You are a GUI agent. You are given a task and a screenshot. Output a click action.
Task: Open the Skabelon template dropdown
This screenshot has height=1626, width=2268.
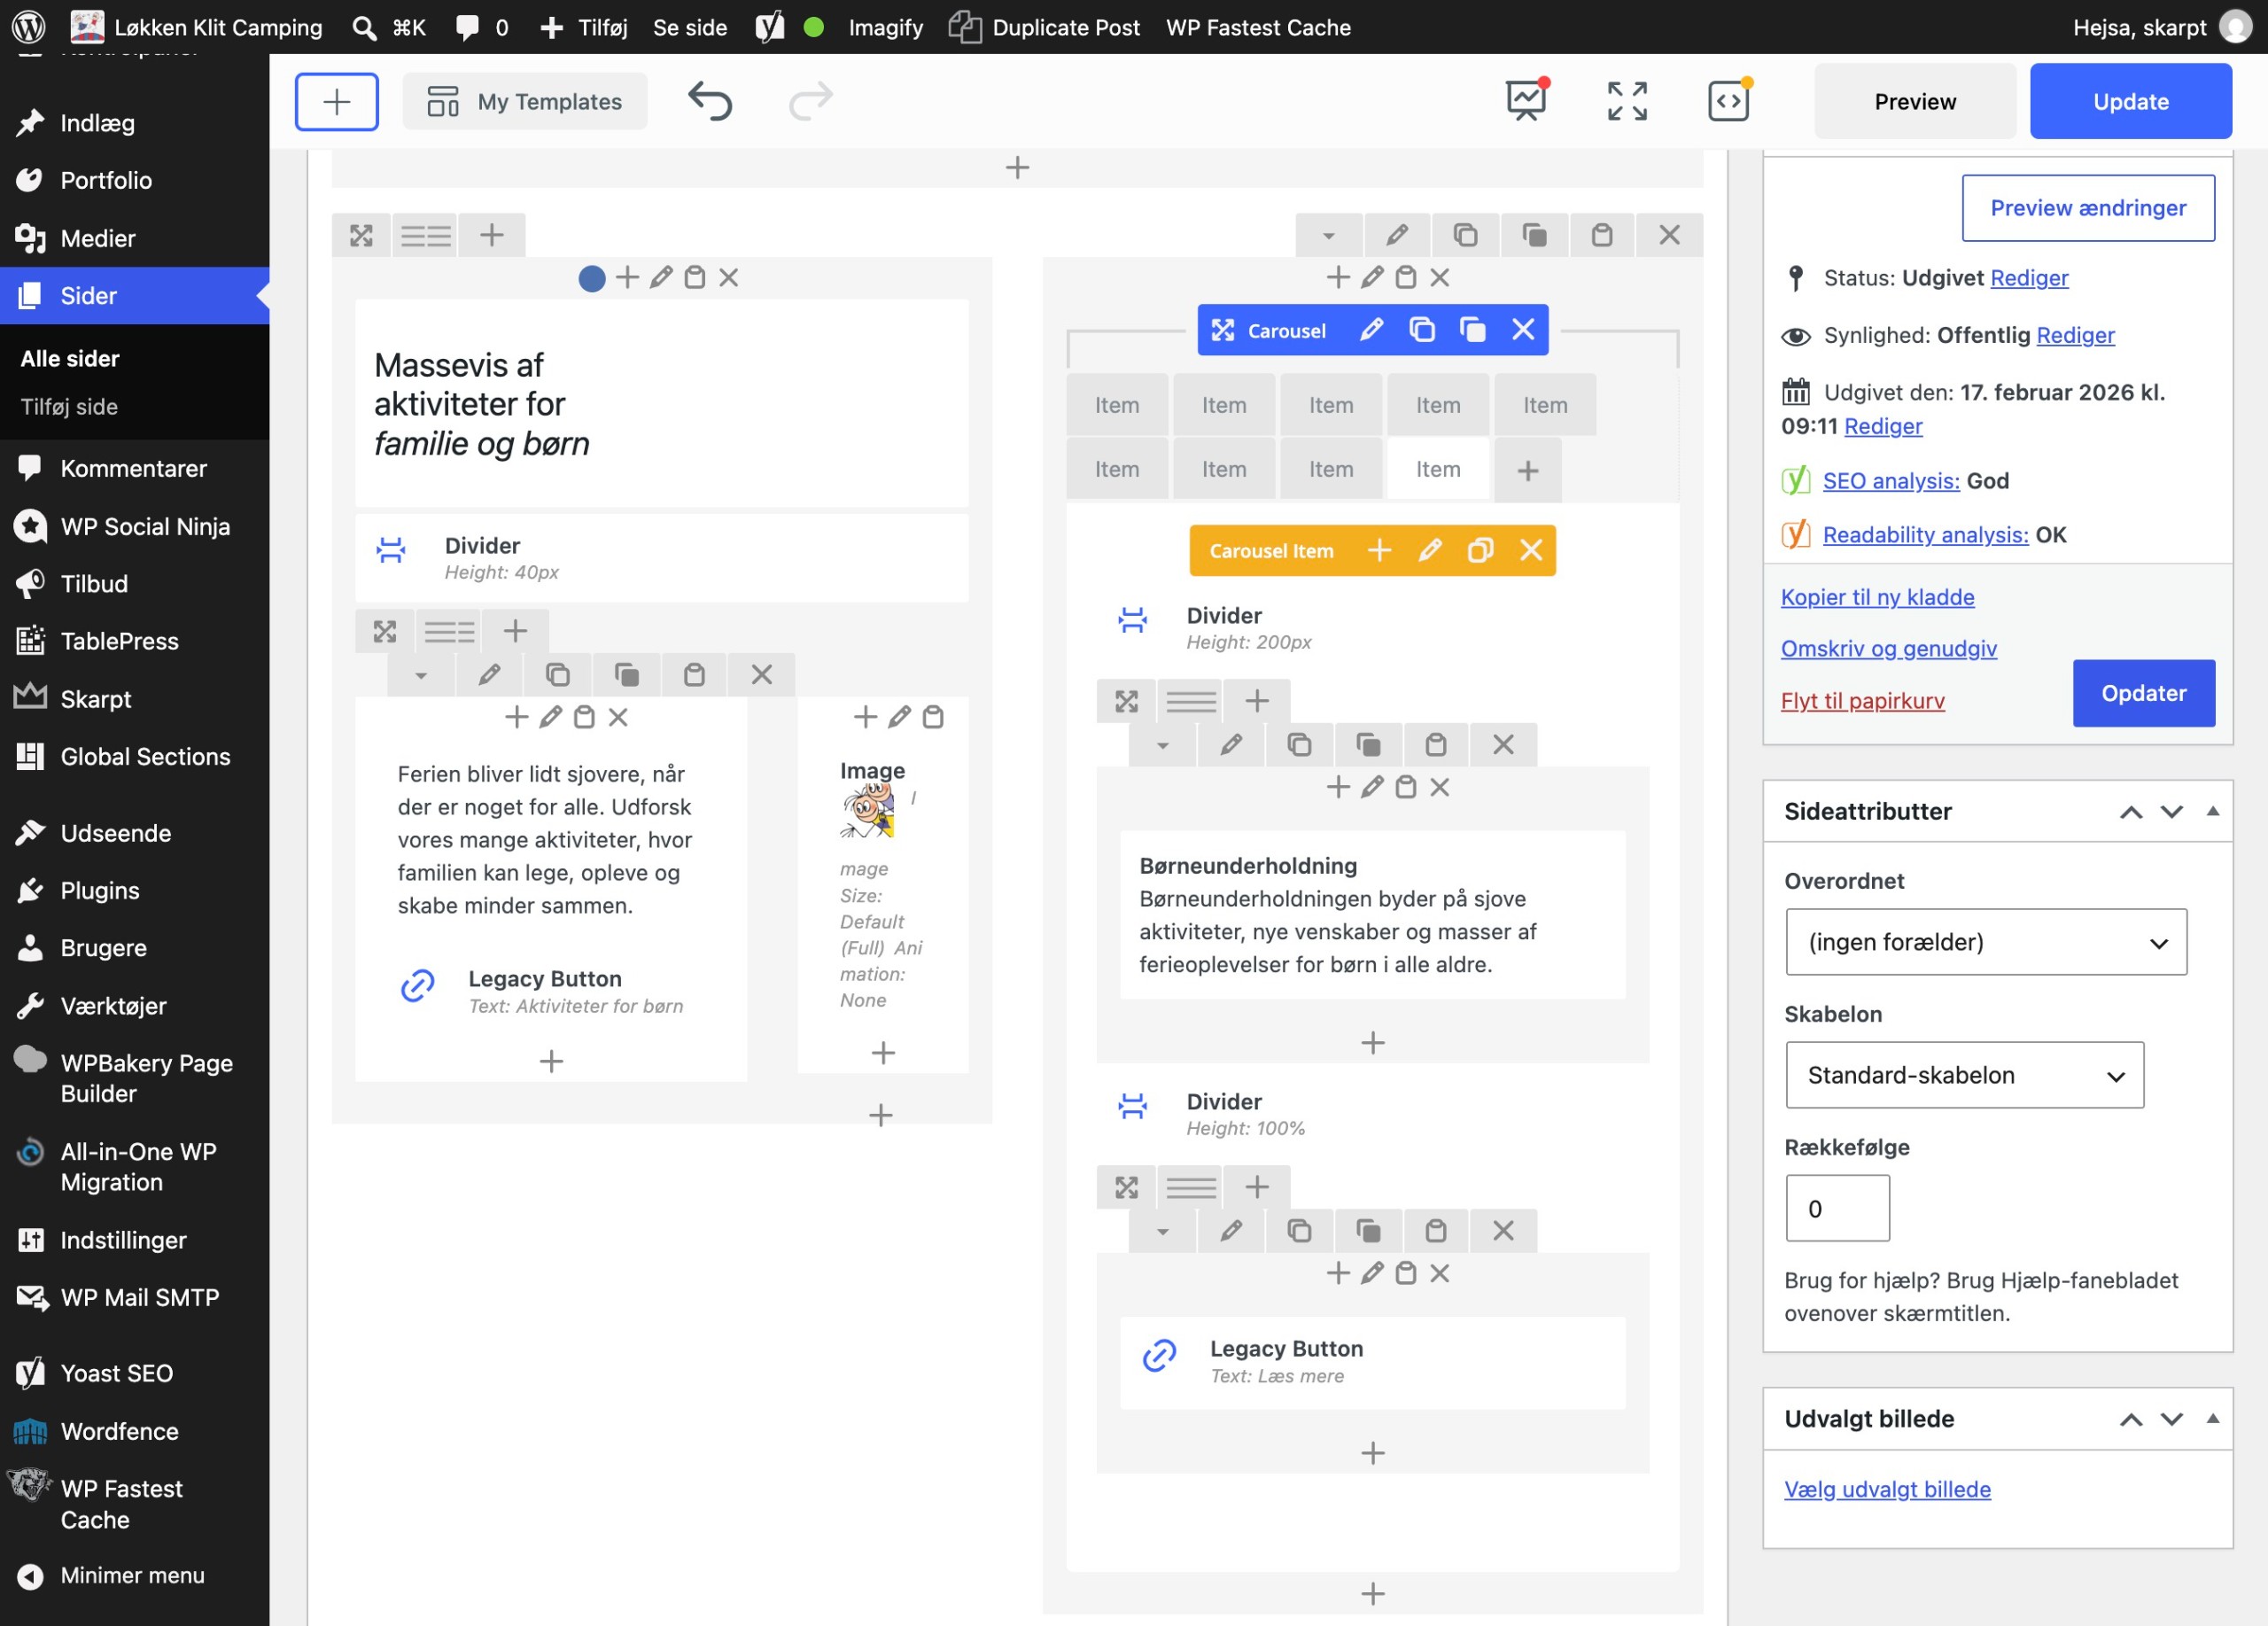[x=1964, y=1075]
